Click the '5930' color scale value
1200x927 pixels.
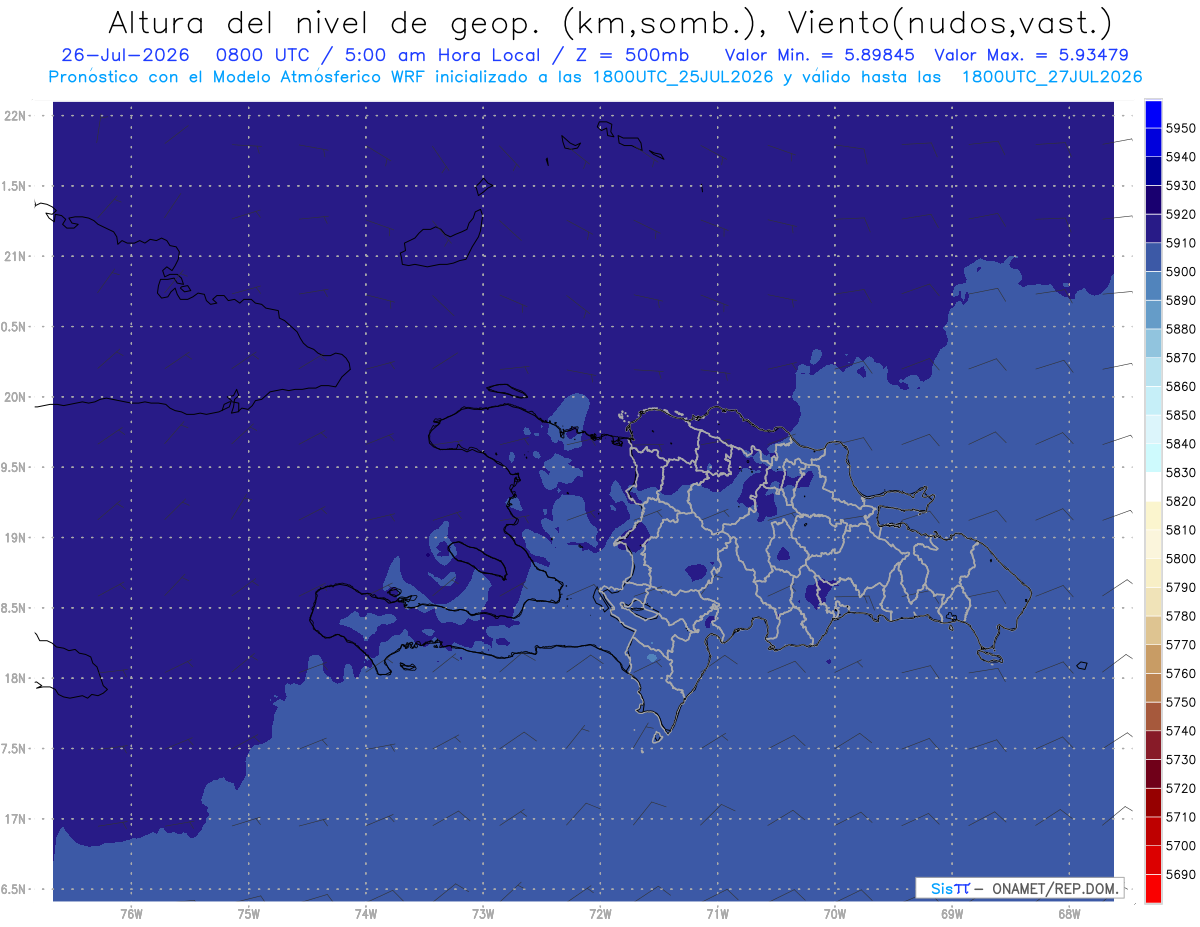(1180, 185)
